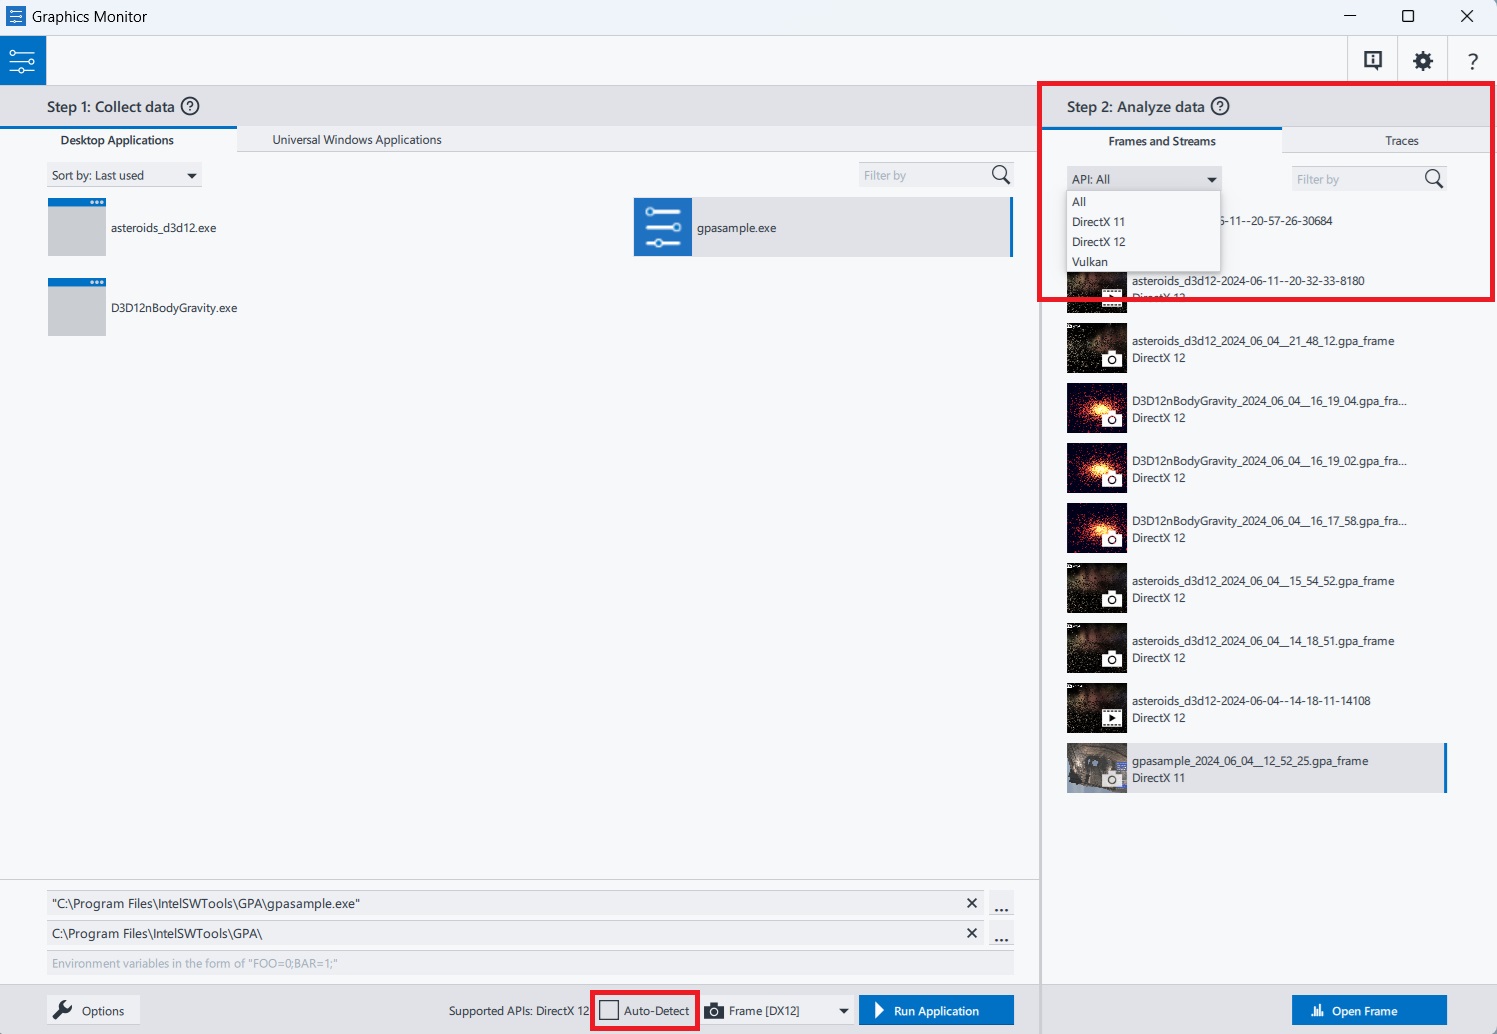Browse for the working folder using the ellipsis button
The width and height of the screenshot is (1497, 1034).
click(x=1001, y=934)
